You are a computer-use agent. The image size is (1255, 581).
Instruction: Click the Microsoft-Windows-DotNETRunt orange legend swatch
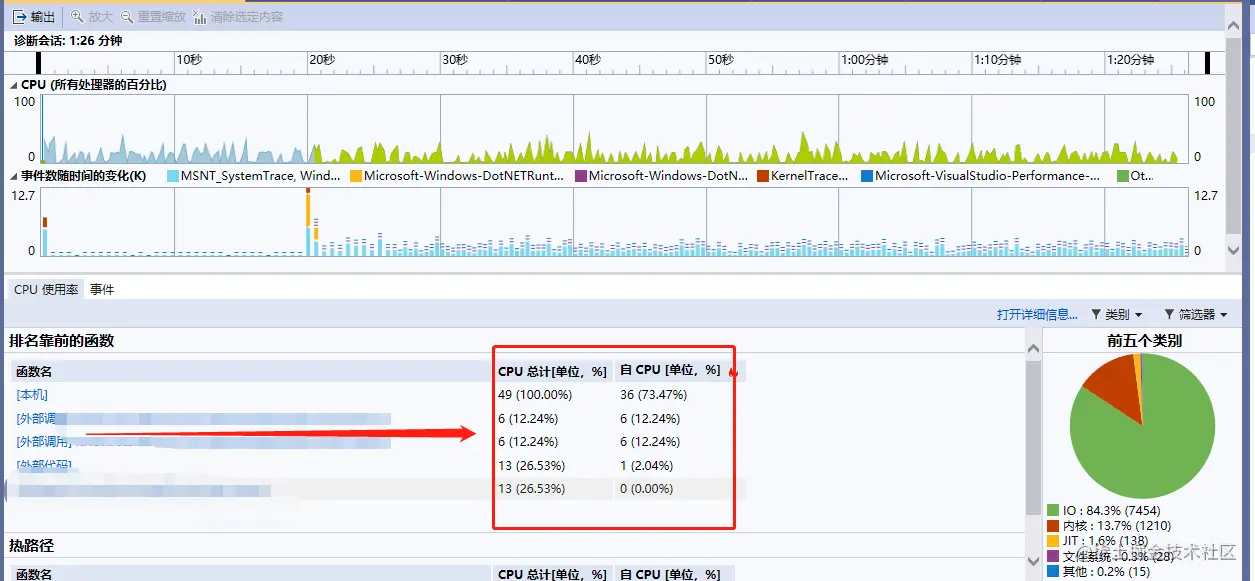click(x=356, y=176)
